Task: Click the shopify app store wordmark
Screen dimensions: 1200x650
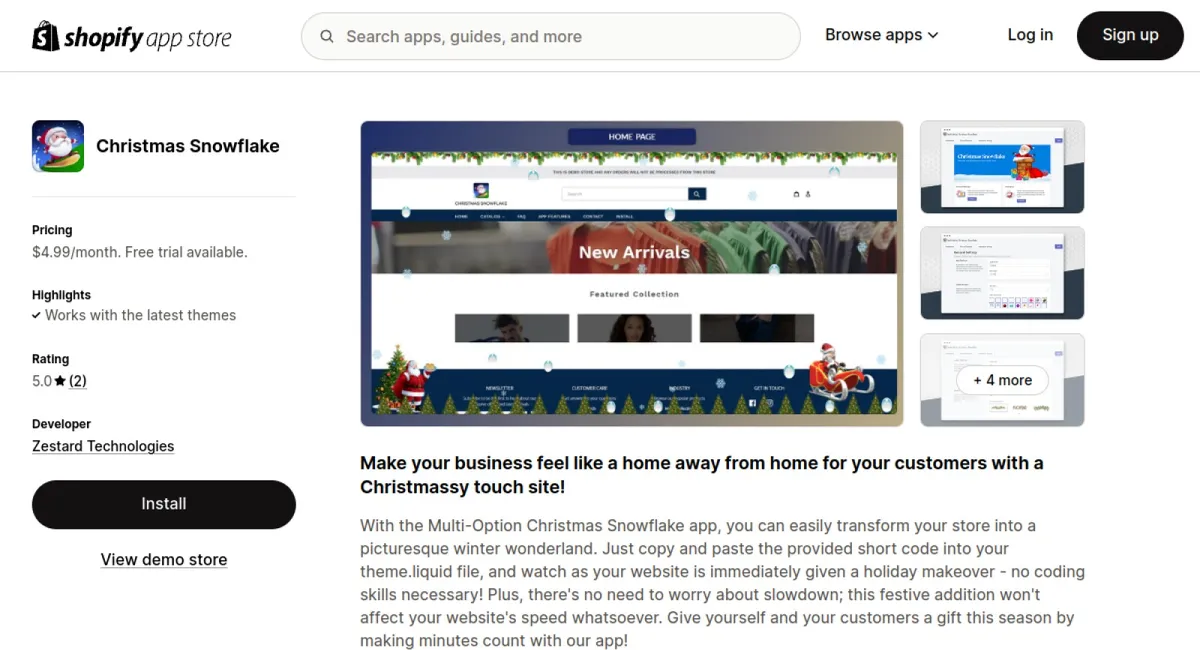Action: coord(147,38)
